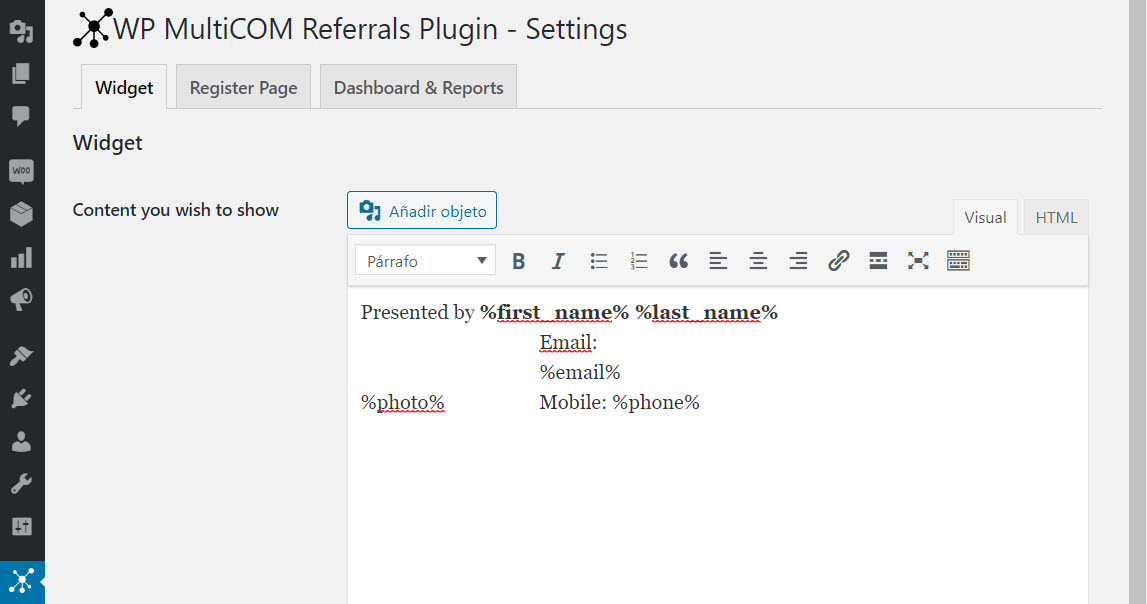This screenshot has width=1147, height=604.
Task: Click the page vertical scrollbar
Action: tap(1137, 302)
